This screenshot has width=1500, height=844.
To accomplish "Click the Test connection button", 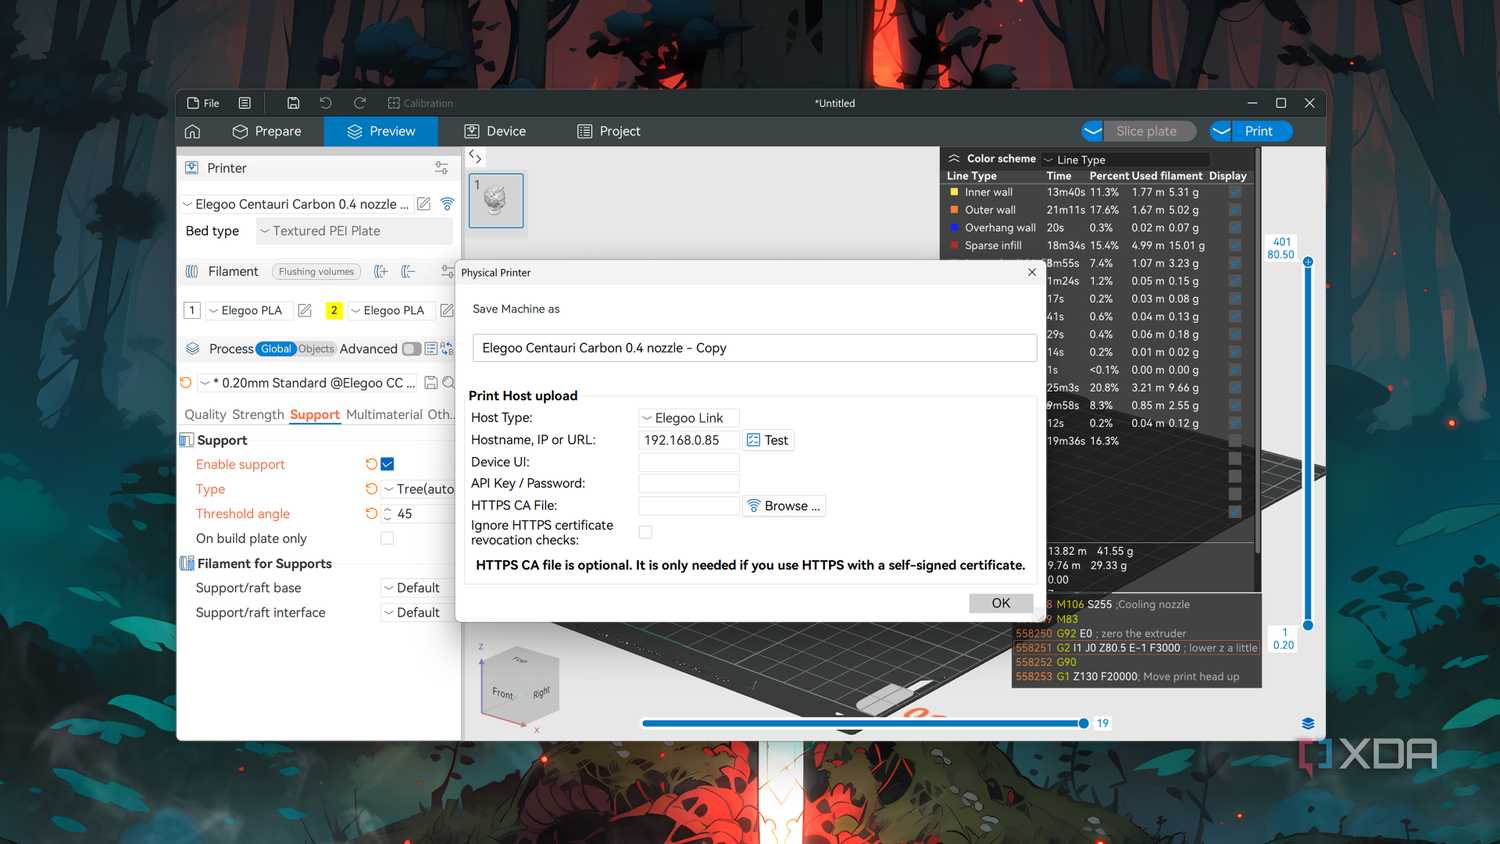I will pos(768,440).
